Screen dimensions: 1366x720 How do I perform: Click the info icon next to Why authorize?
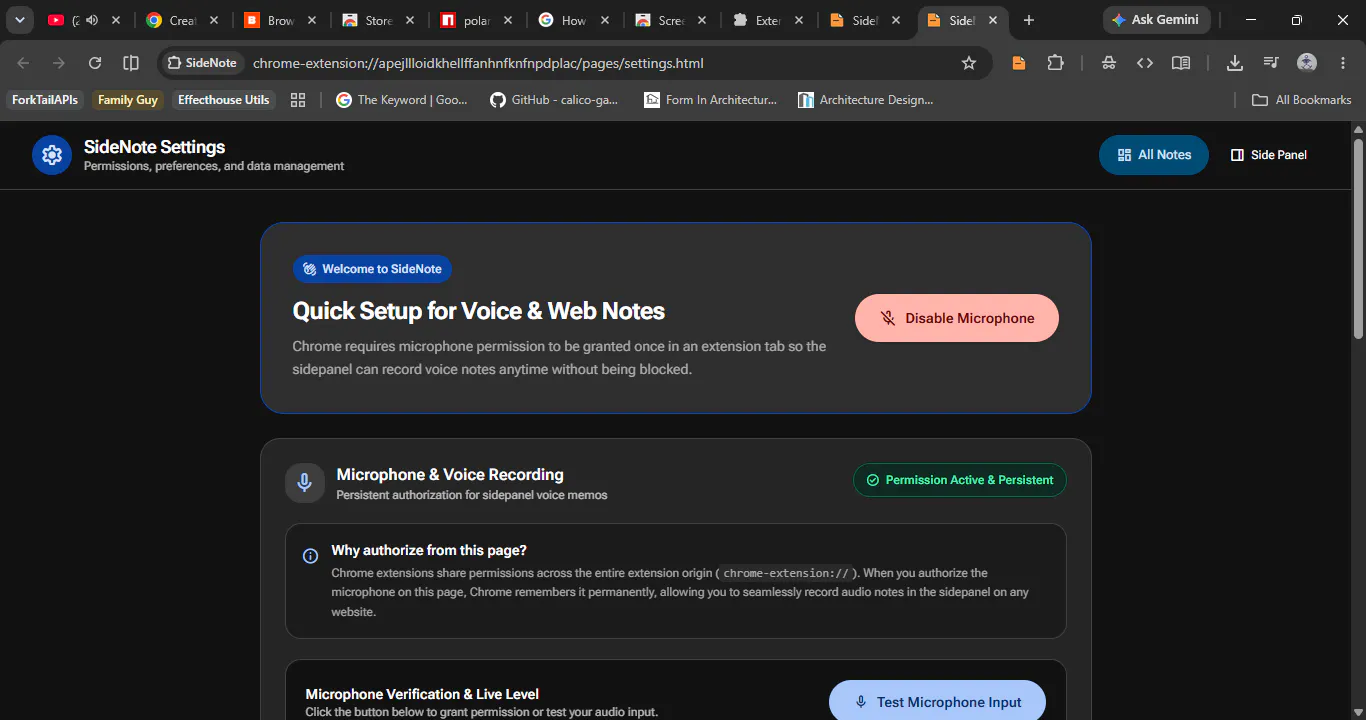pos(311,556)
